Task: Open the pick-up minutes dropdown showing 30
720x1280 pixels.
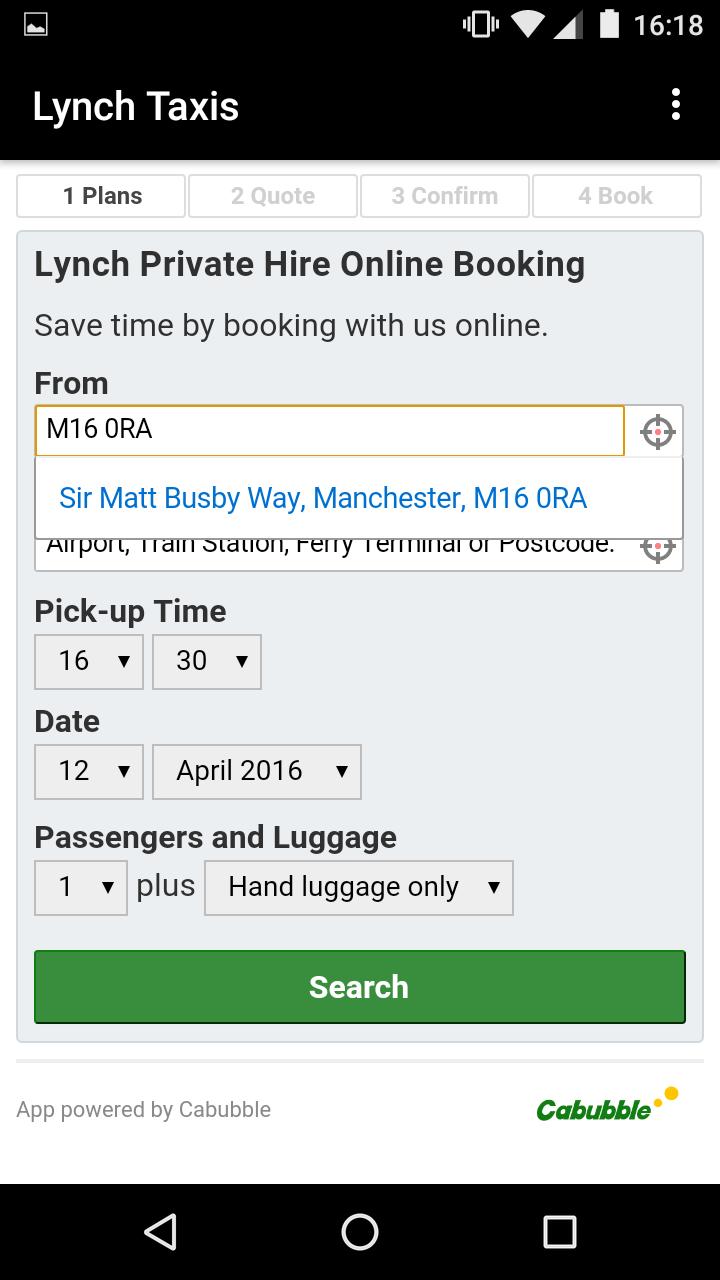Action: [207, 661]
